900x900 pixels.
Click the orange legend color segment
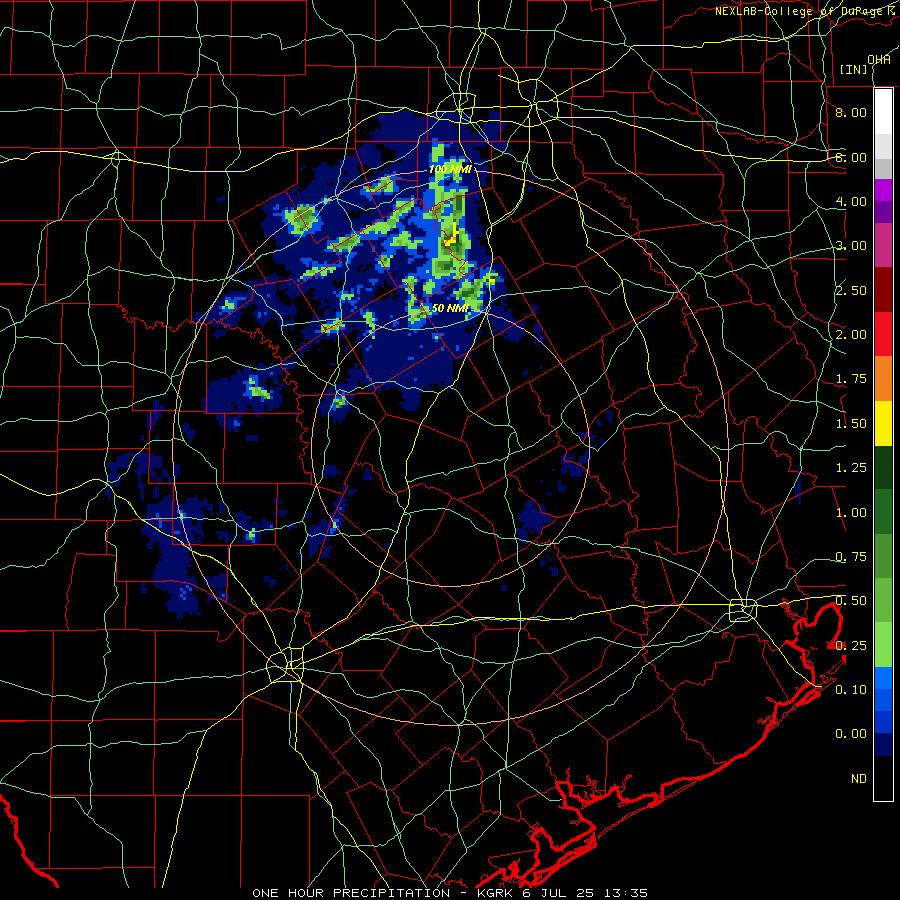pos(883,378)
